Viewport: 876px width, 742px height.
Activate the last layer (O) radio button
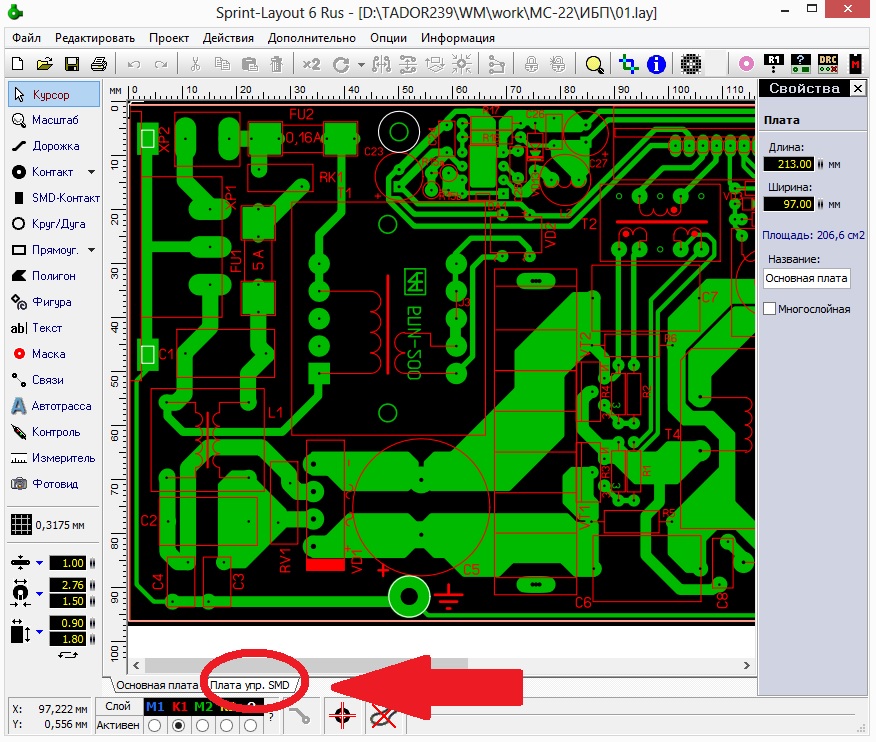tap(251, 725)
